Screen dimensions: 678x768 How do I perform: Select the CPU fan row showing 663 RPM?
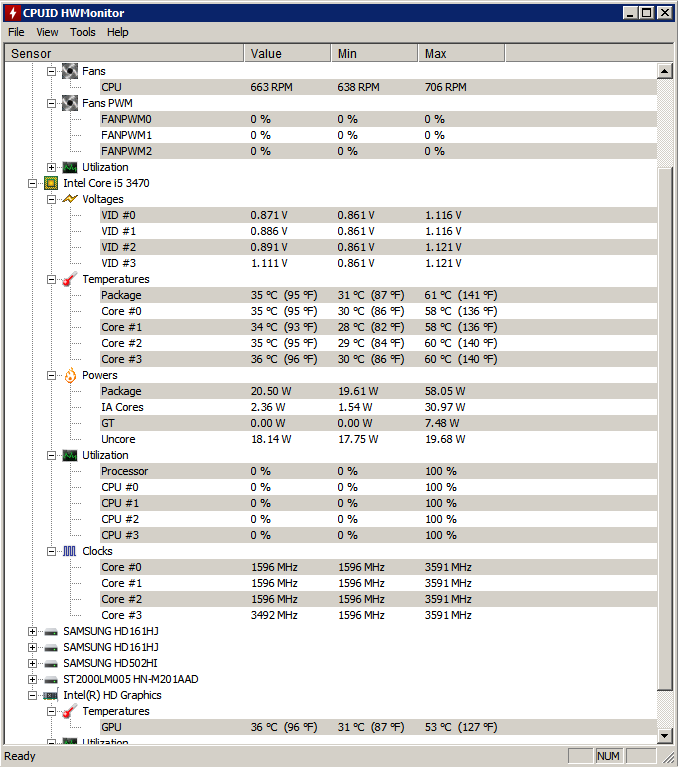pyautogui.click(x=378, y=87)
